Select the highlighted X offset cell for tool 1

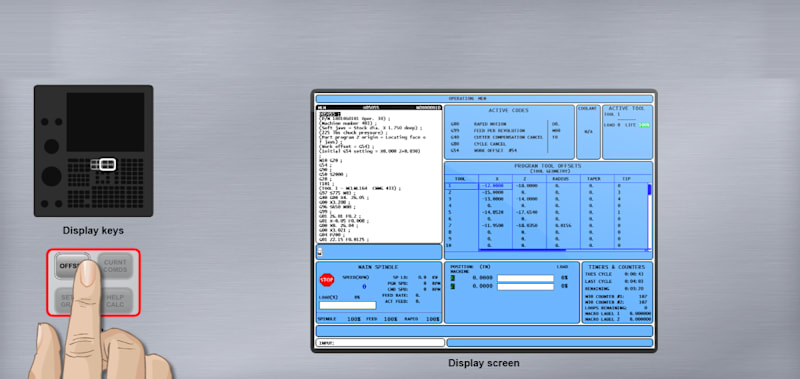(x=495, y=186)
